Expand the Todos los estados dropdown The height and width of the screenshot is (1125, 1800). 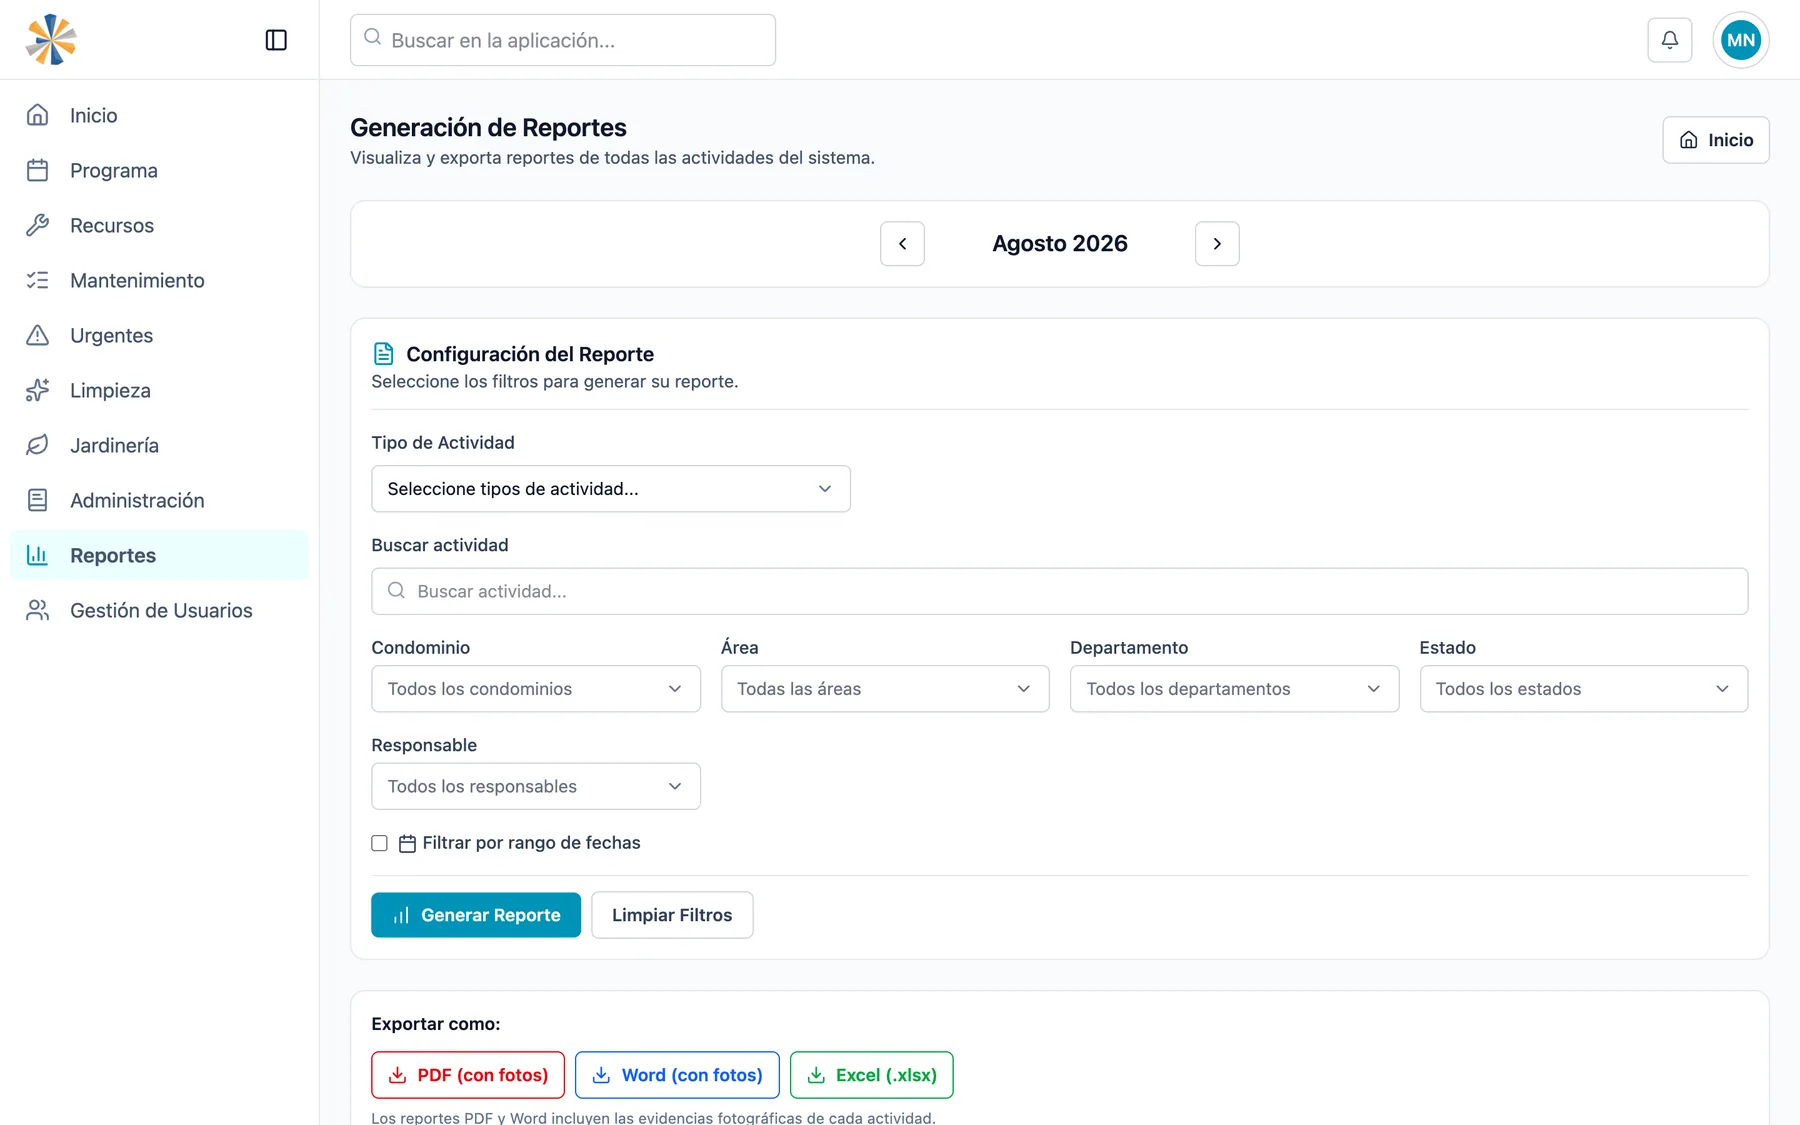tap(1584, 689)
